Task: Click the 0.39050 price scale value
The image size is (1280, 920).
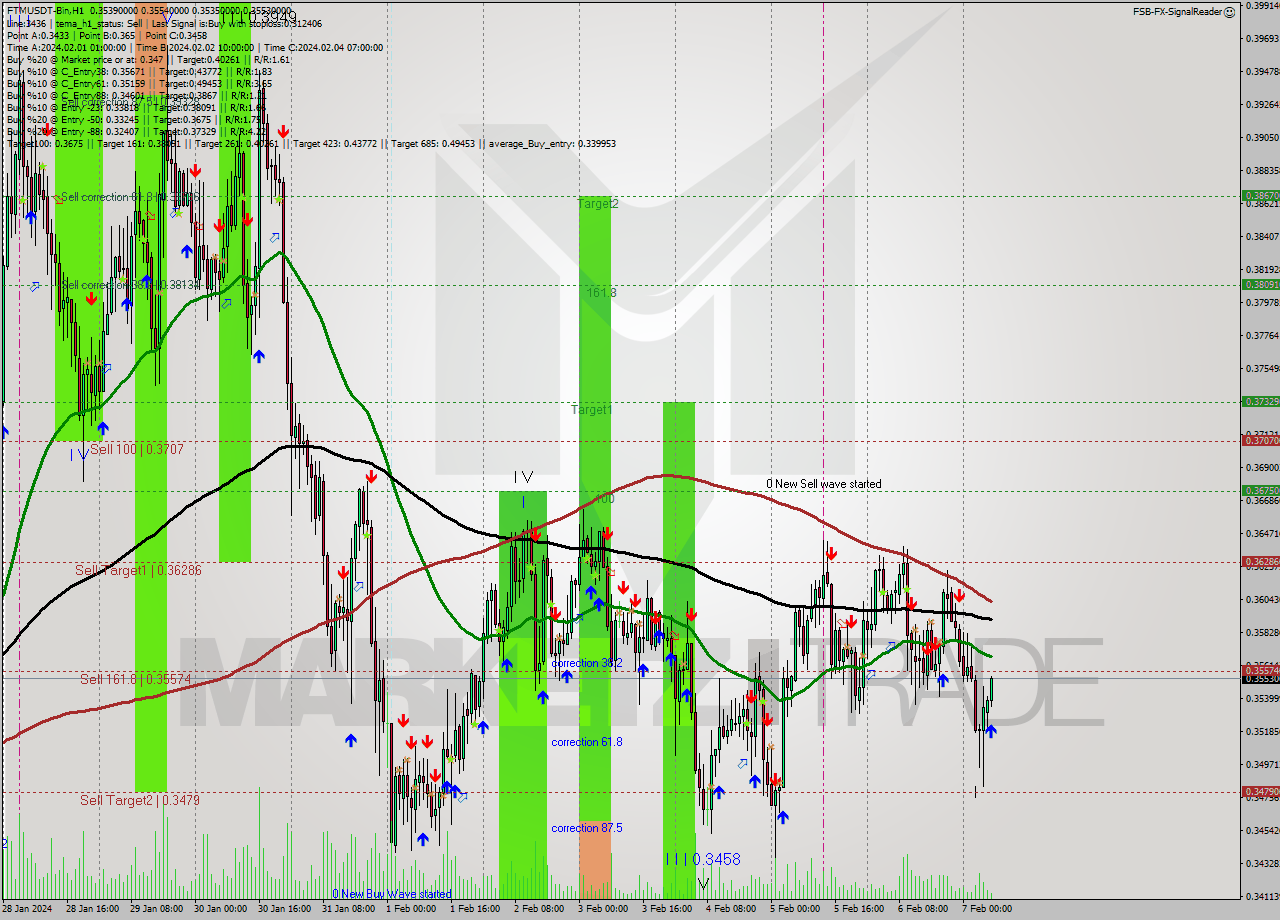Action: click(1262, 137)
